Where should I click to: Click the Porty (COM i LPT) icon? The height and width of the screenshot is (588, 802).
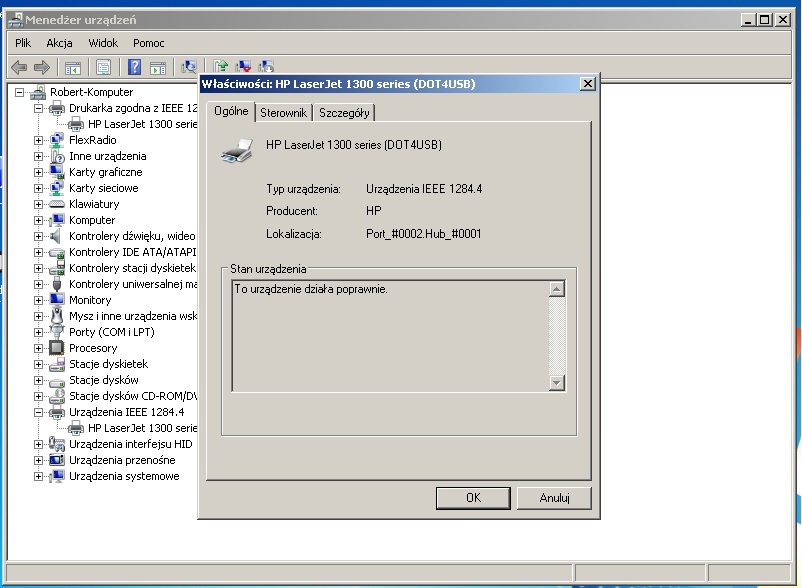click(x=57, y=332)
